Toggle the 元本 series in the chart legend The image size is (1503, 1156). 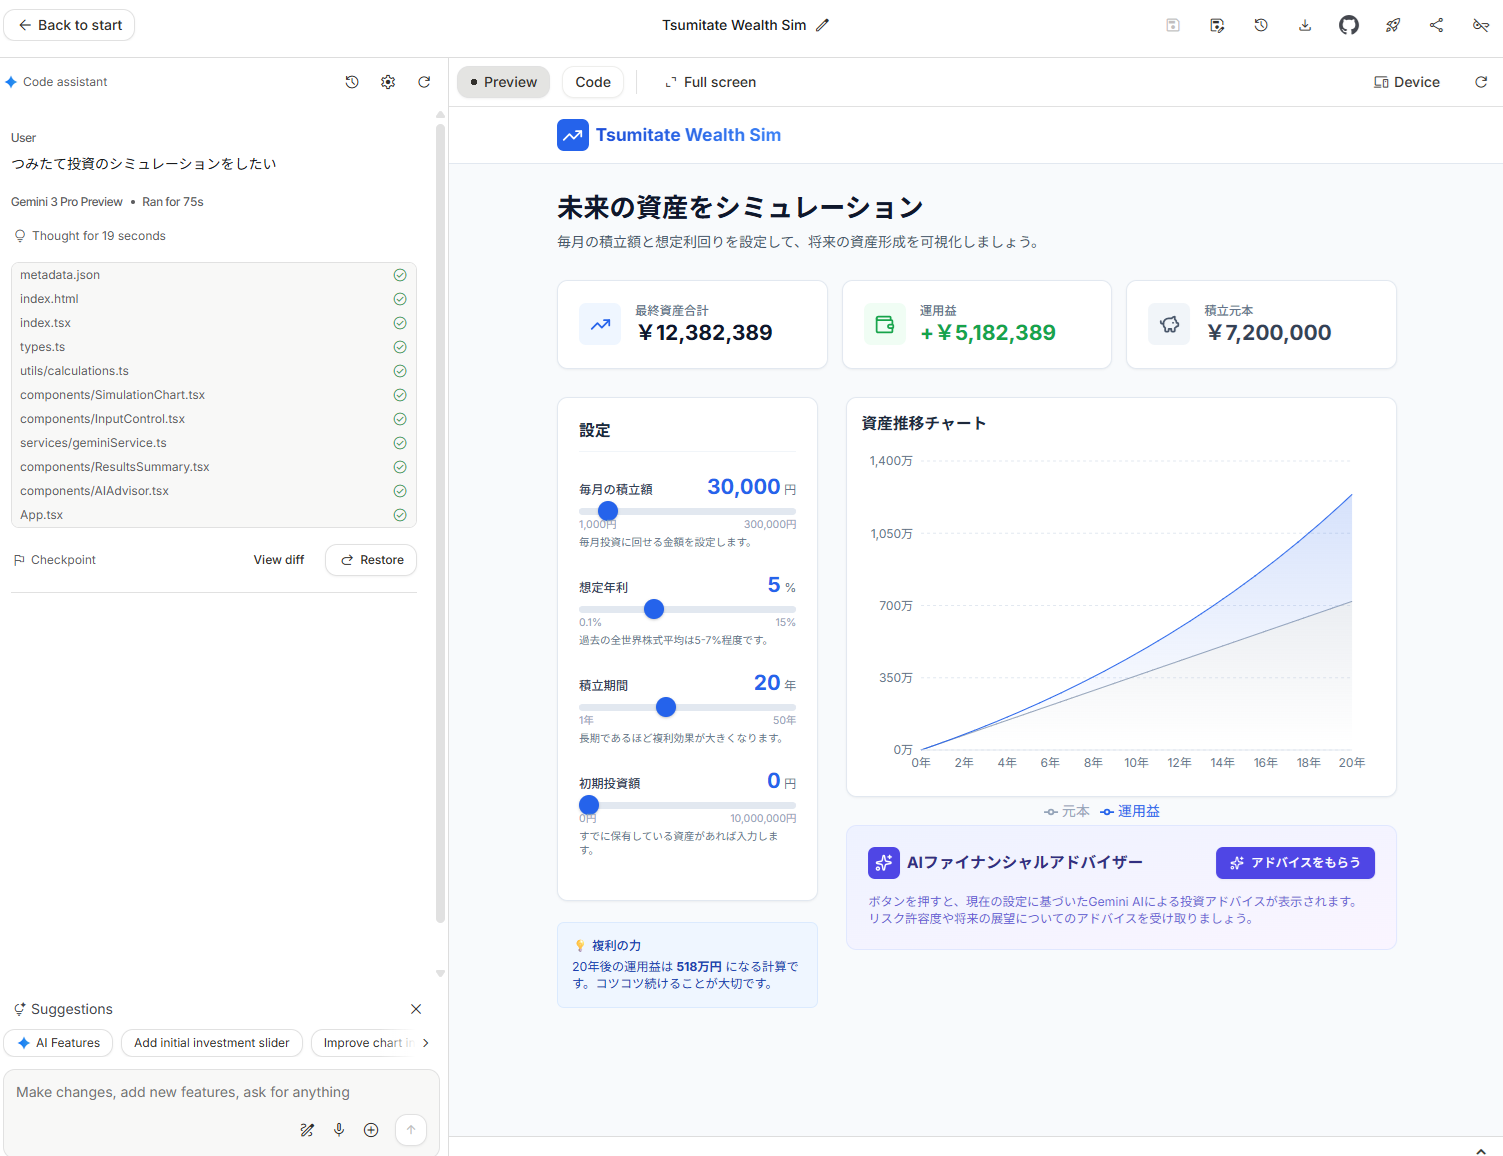tap(1066, 811)
